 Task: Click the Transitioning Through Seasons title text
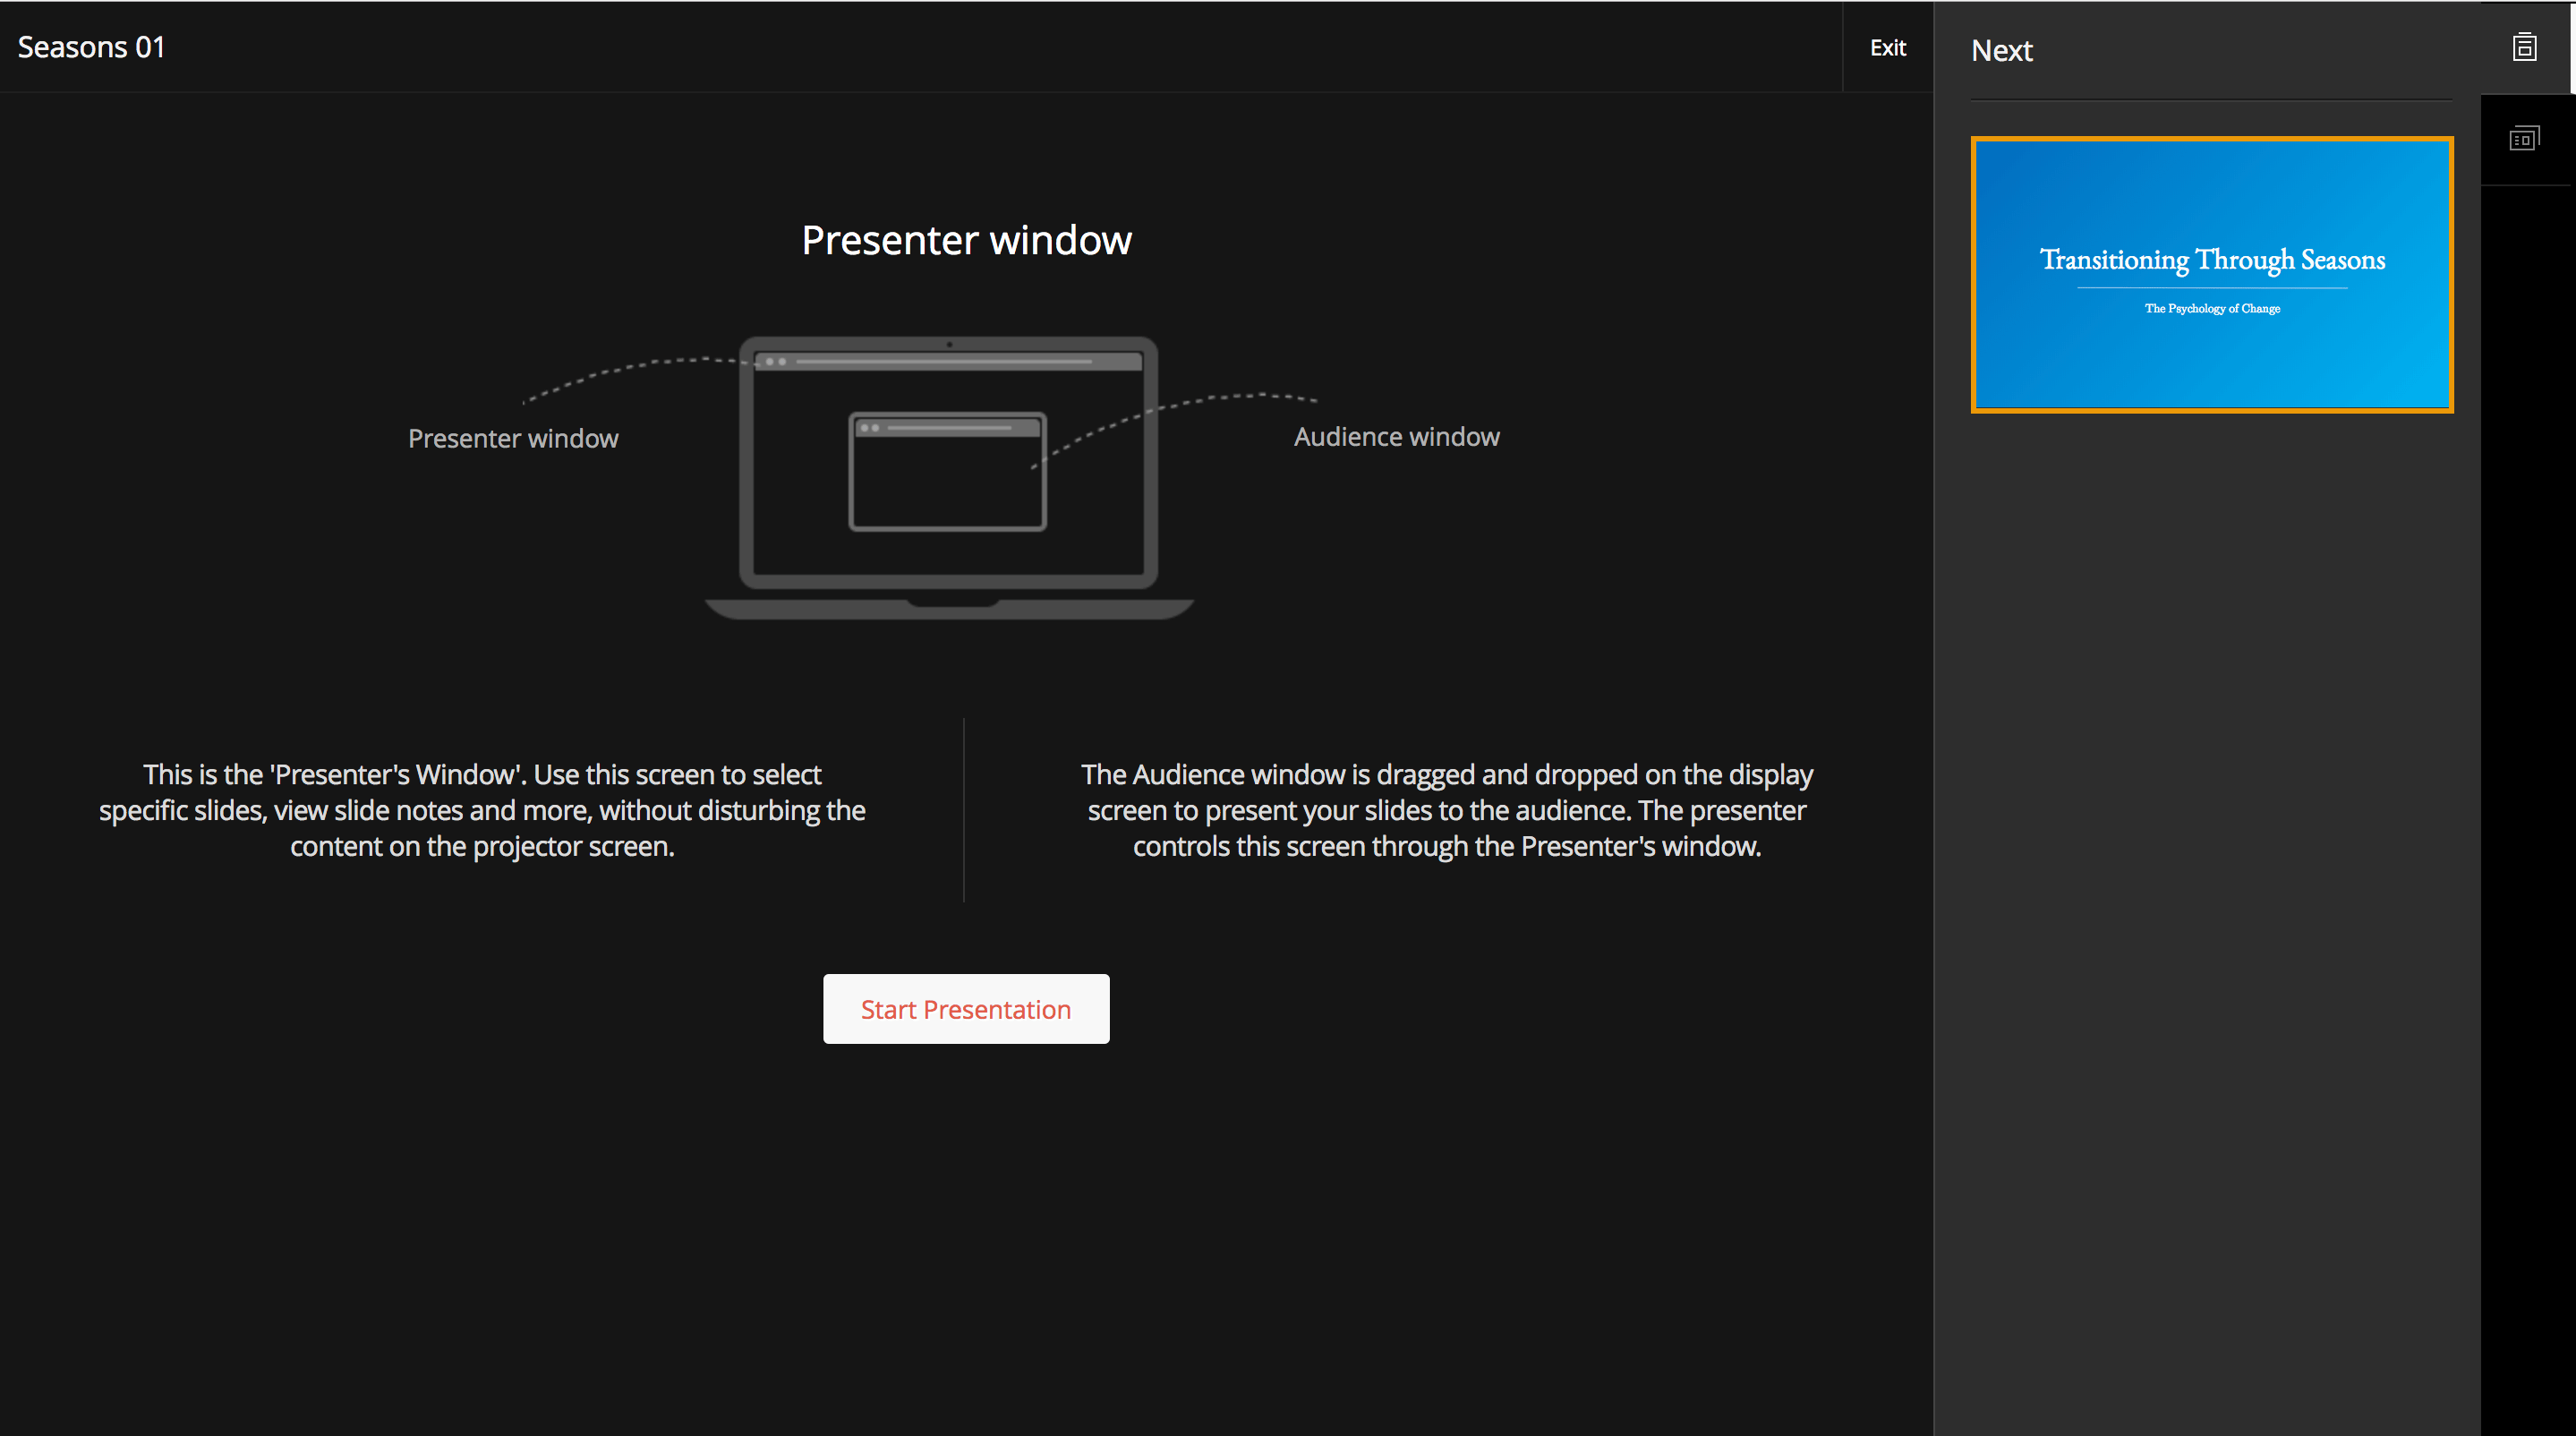pos(2212,260)
